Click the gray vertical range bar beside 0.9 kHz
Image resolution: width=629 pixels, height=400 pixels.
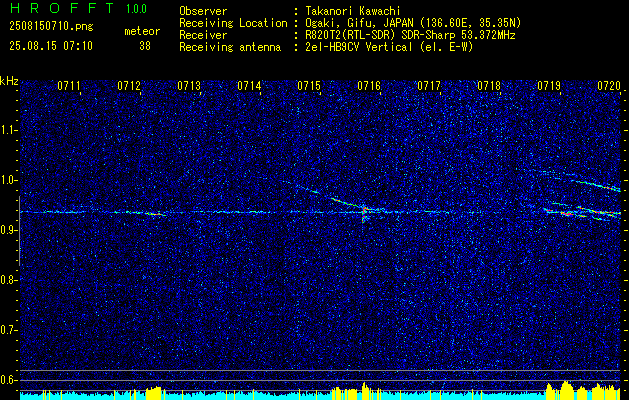coord(19,231)
